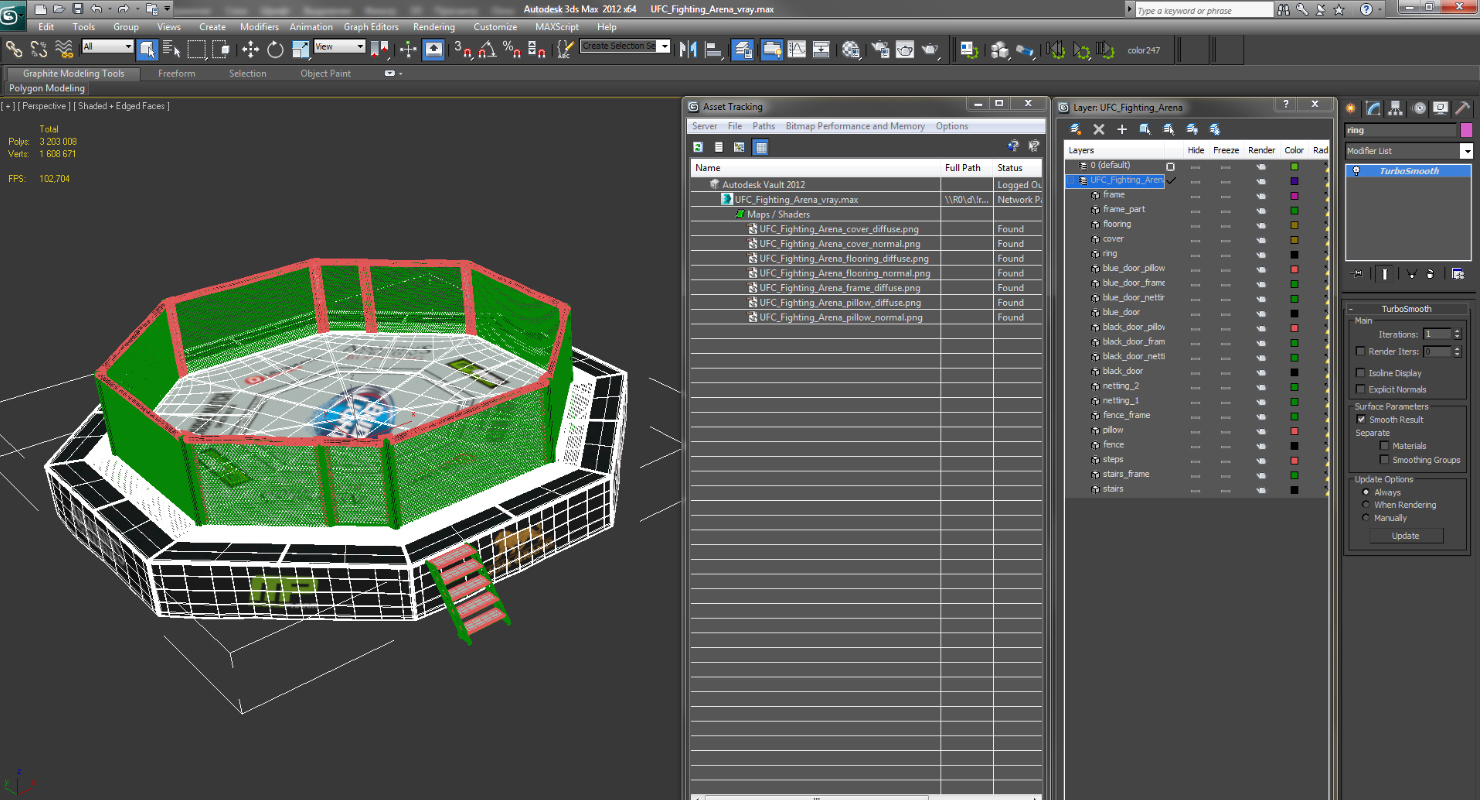Open Bitmap Performance and Memory menu
Viewport: 1480px width, 800px height.
coord(855,126)
